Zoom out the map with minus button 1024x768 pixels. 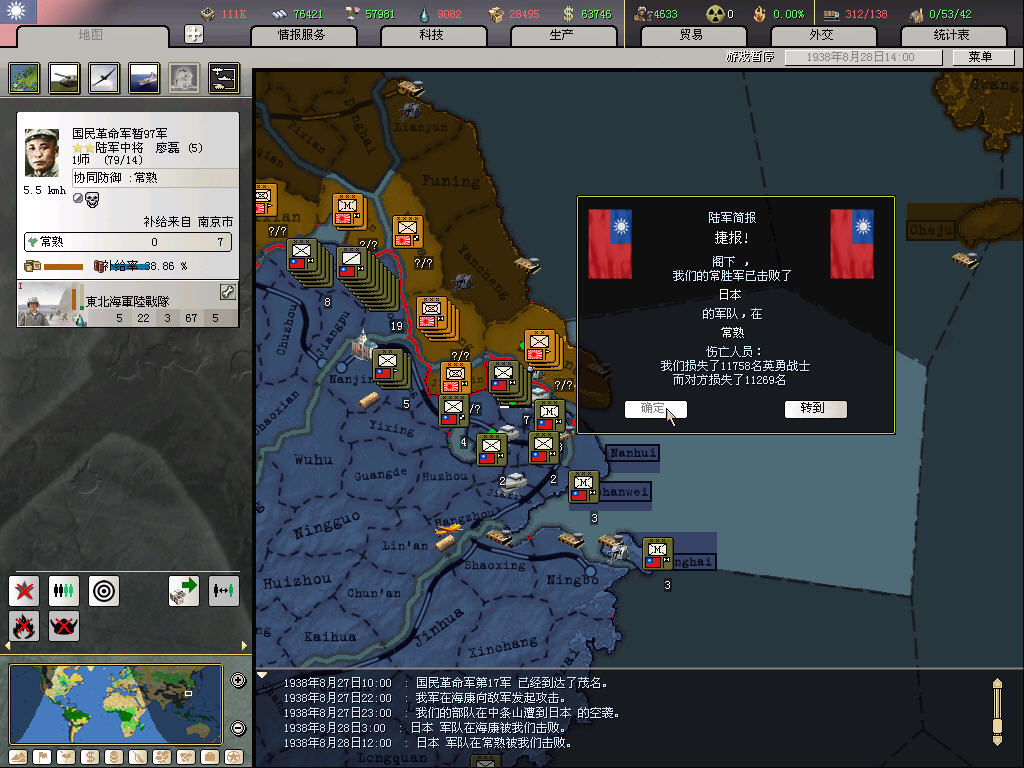[238, 728]
